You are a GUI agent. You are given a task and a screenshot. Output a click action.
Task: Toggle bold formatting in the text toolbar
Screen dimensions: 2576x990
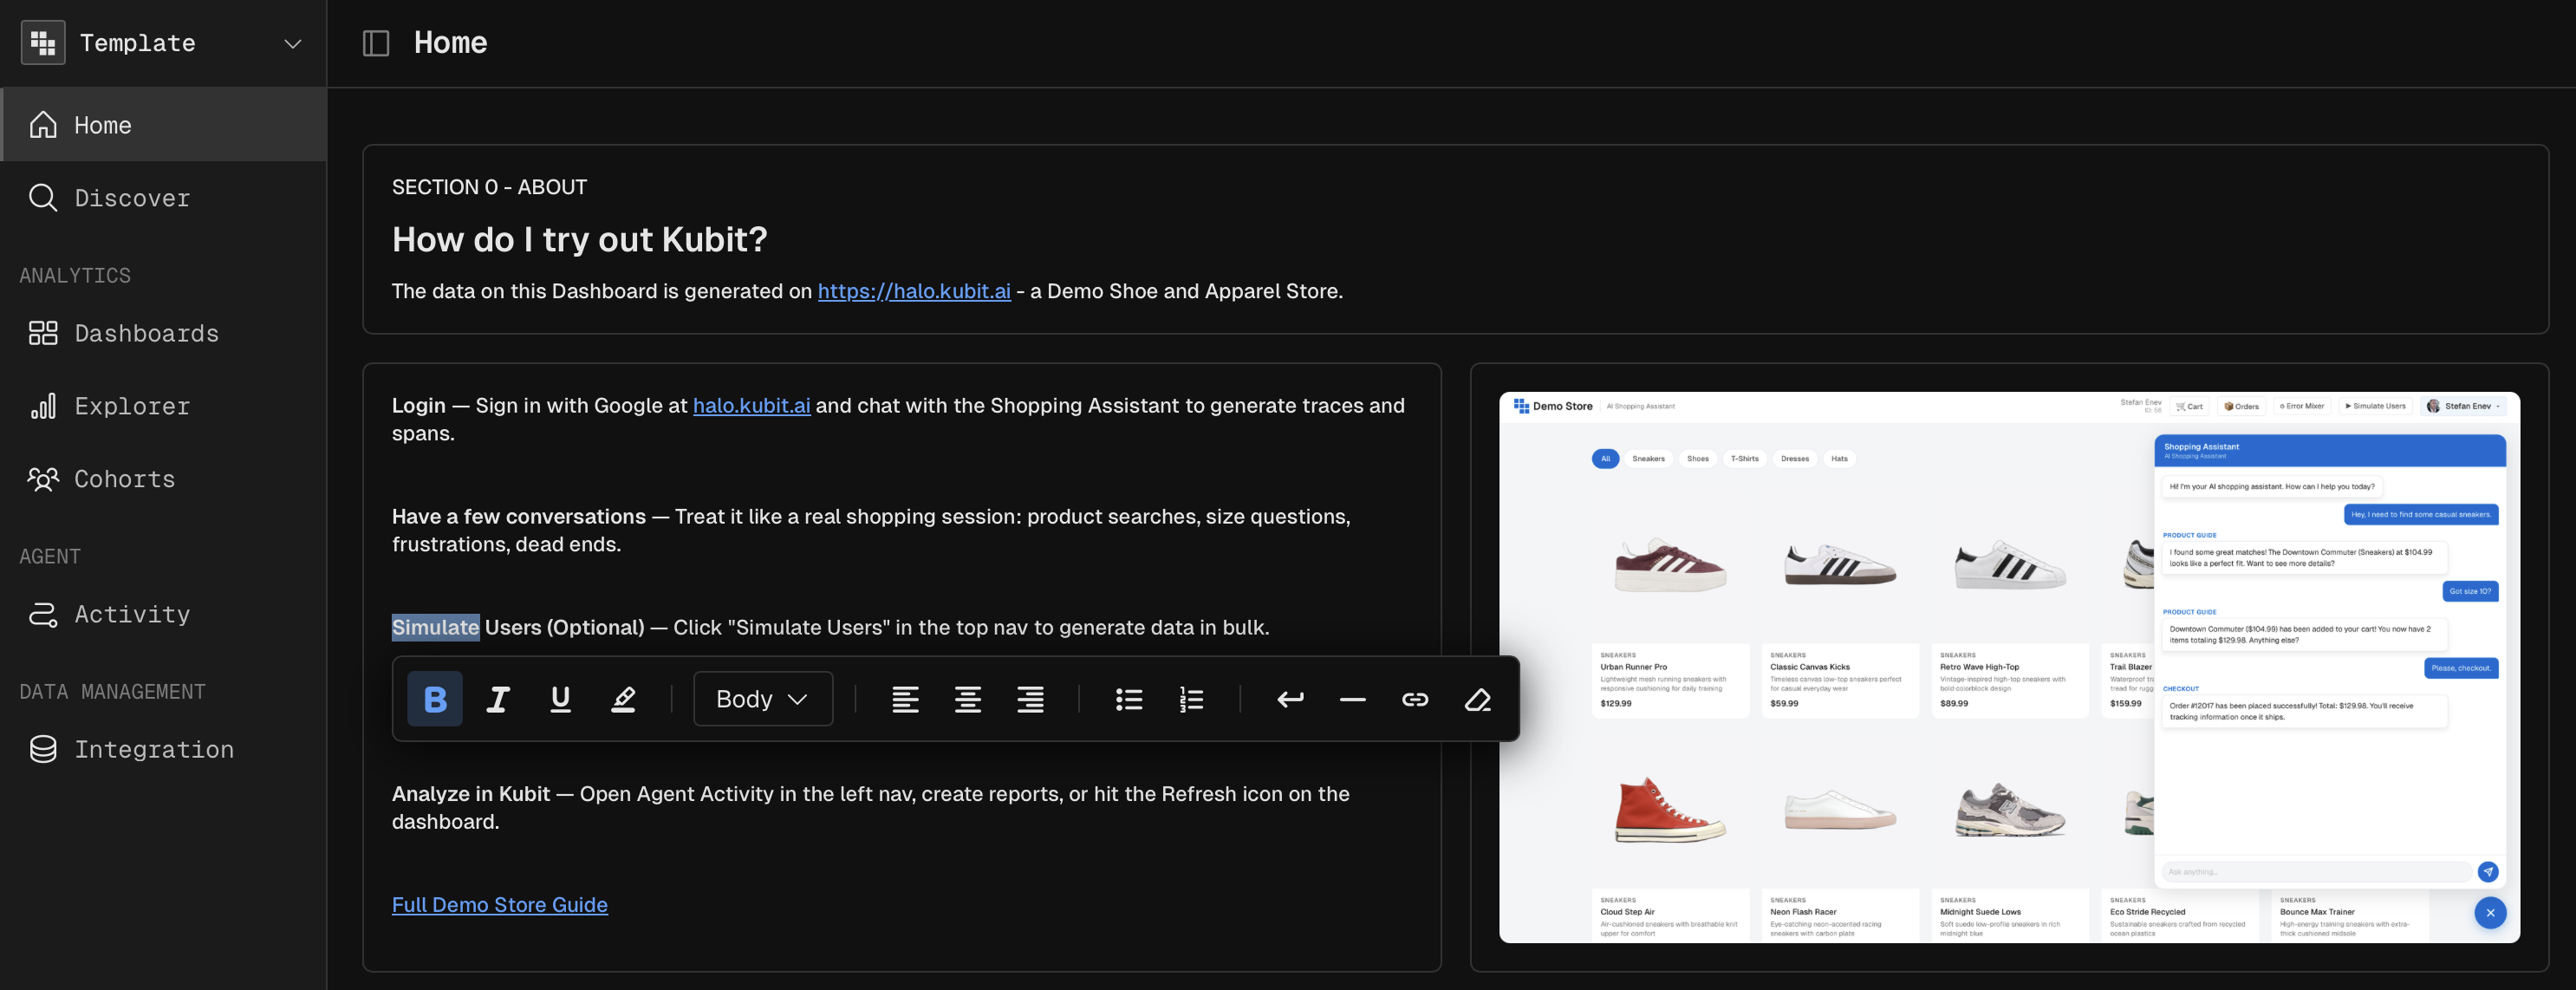click(x=435, y=699)
